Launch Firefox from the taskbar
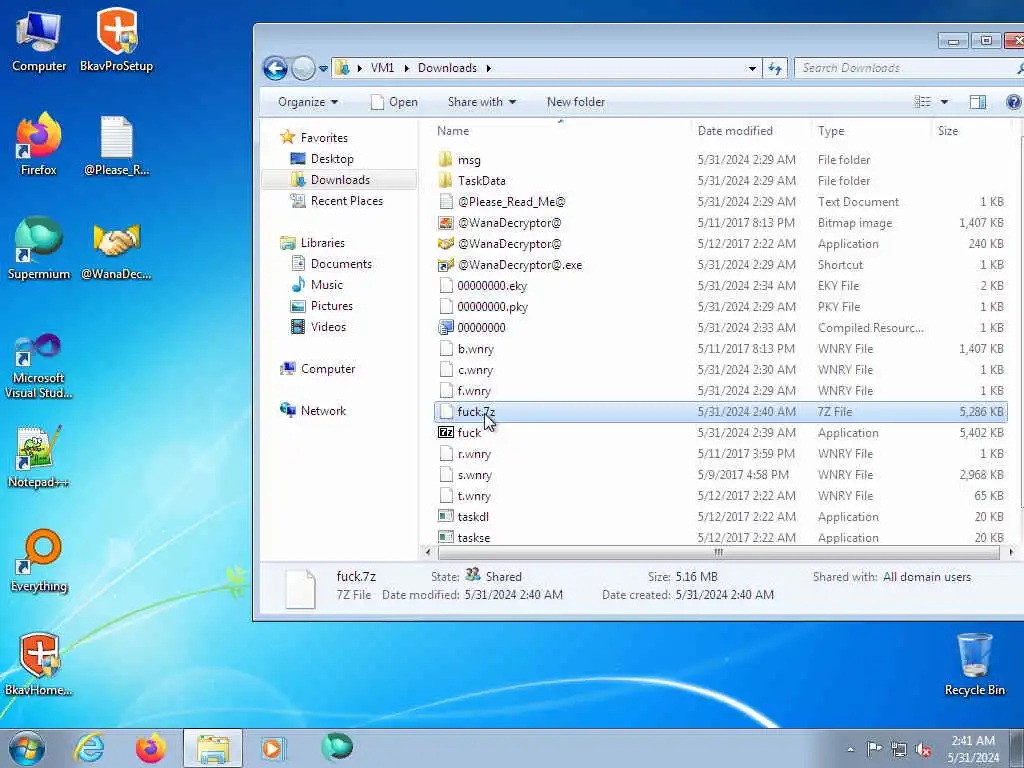This screenshot has width=1024, height=768. [151, 748]
